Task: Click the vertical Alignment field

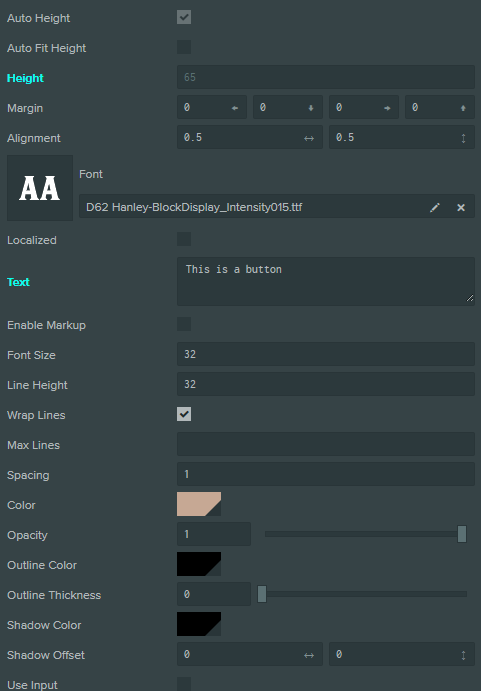Action: [402, 137]
